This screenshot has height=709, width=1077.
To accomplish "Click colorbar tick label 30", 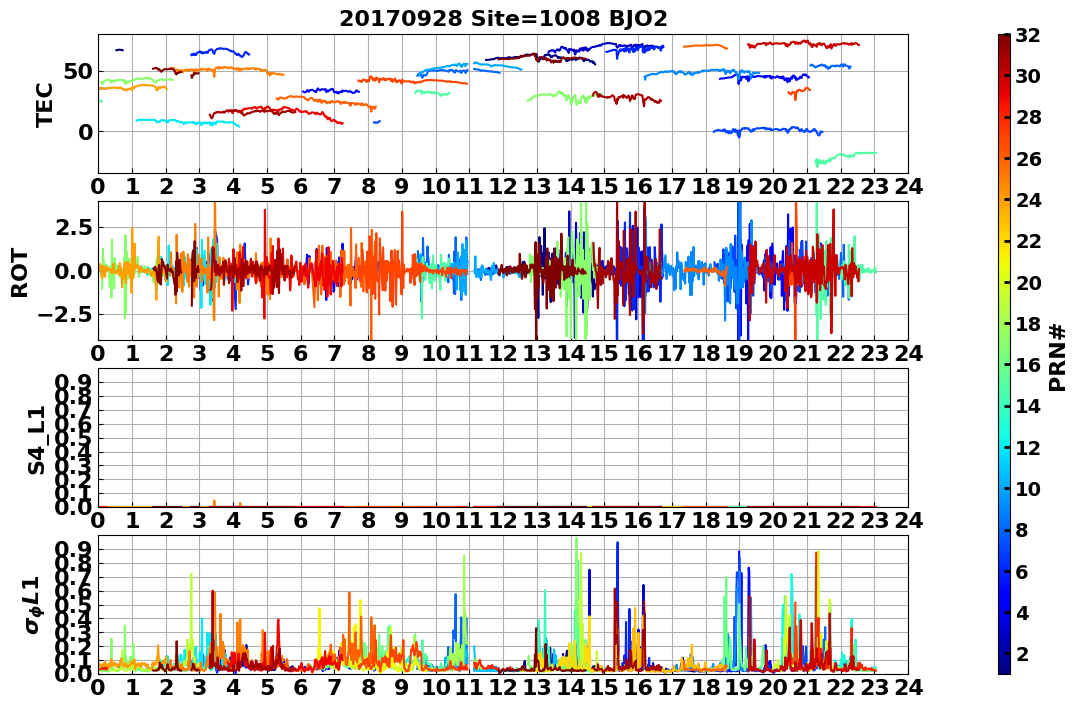I will click(x=1028, y=76).
